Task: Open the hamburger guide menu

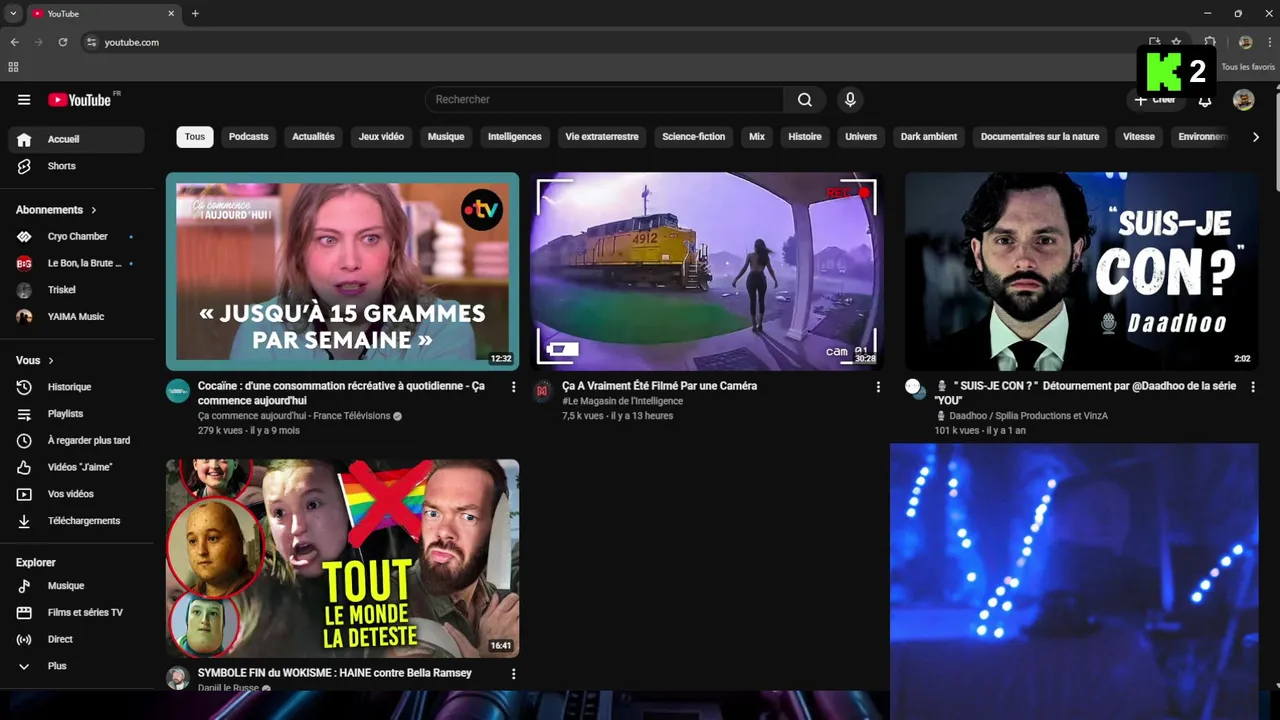Action: 24,100
